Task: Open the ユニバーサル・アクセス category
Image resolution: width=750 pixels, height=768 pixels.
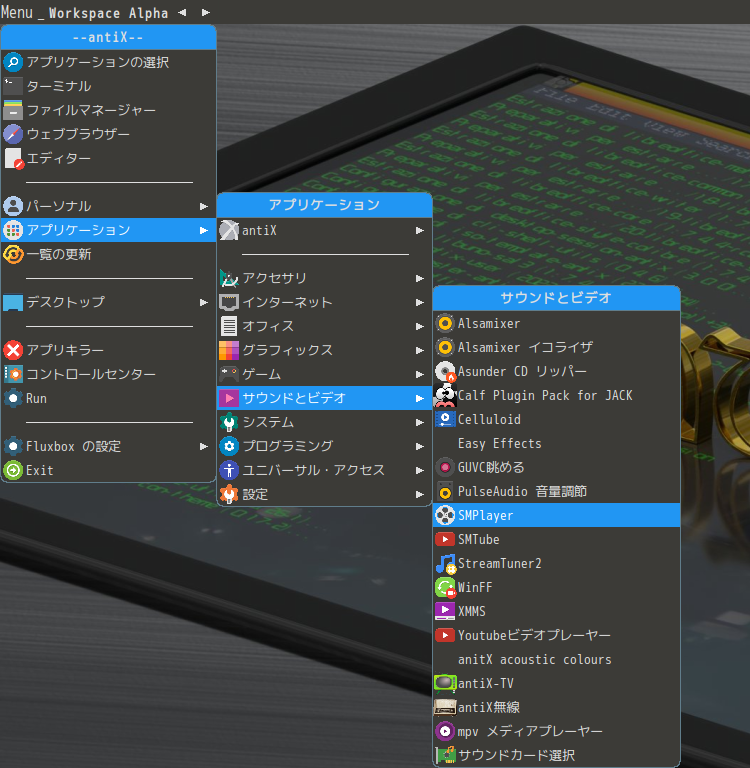Action: click(324, 470)
